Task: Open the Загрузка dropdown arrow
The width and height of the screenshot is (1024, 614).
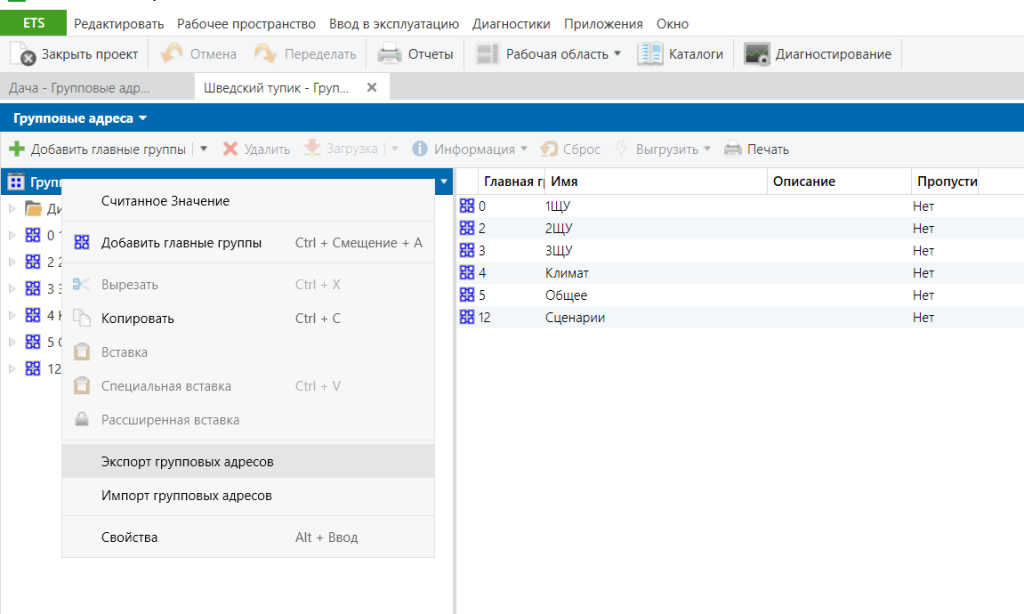Action: tap(394, 149)
